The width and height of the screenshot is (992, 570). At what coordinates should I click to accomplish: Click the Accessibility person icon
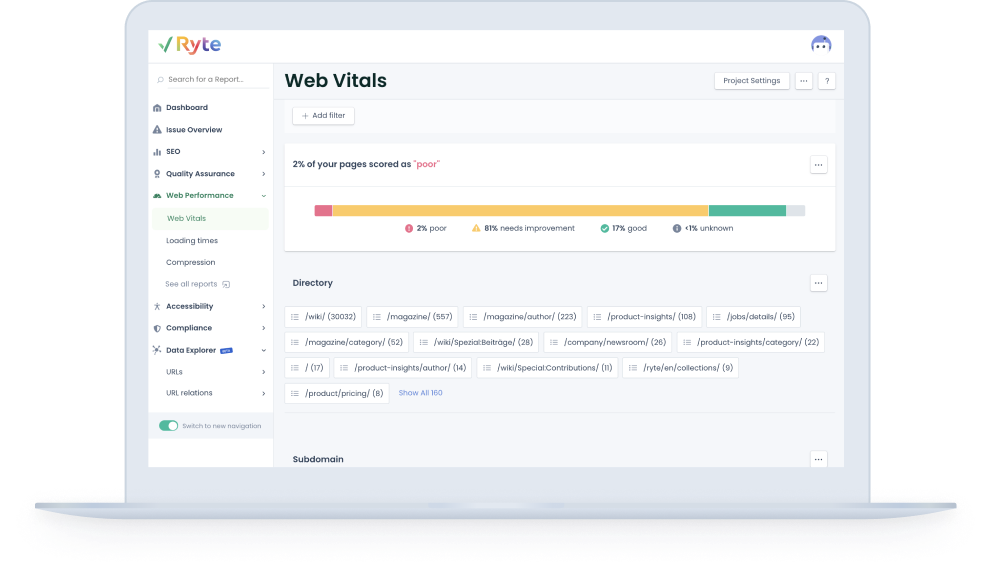pos(157,306)
